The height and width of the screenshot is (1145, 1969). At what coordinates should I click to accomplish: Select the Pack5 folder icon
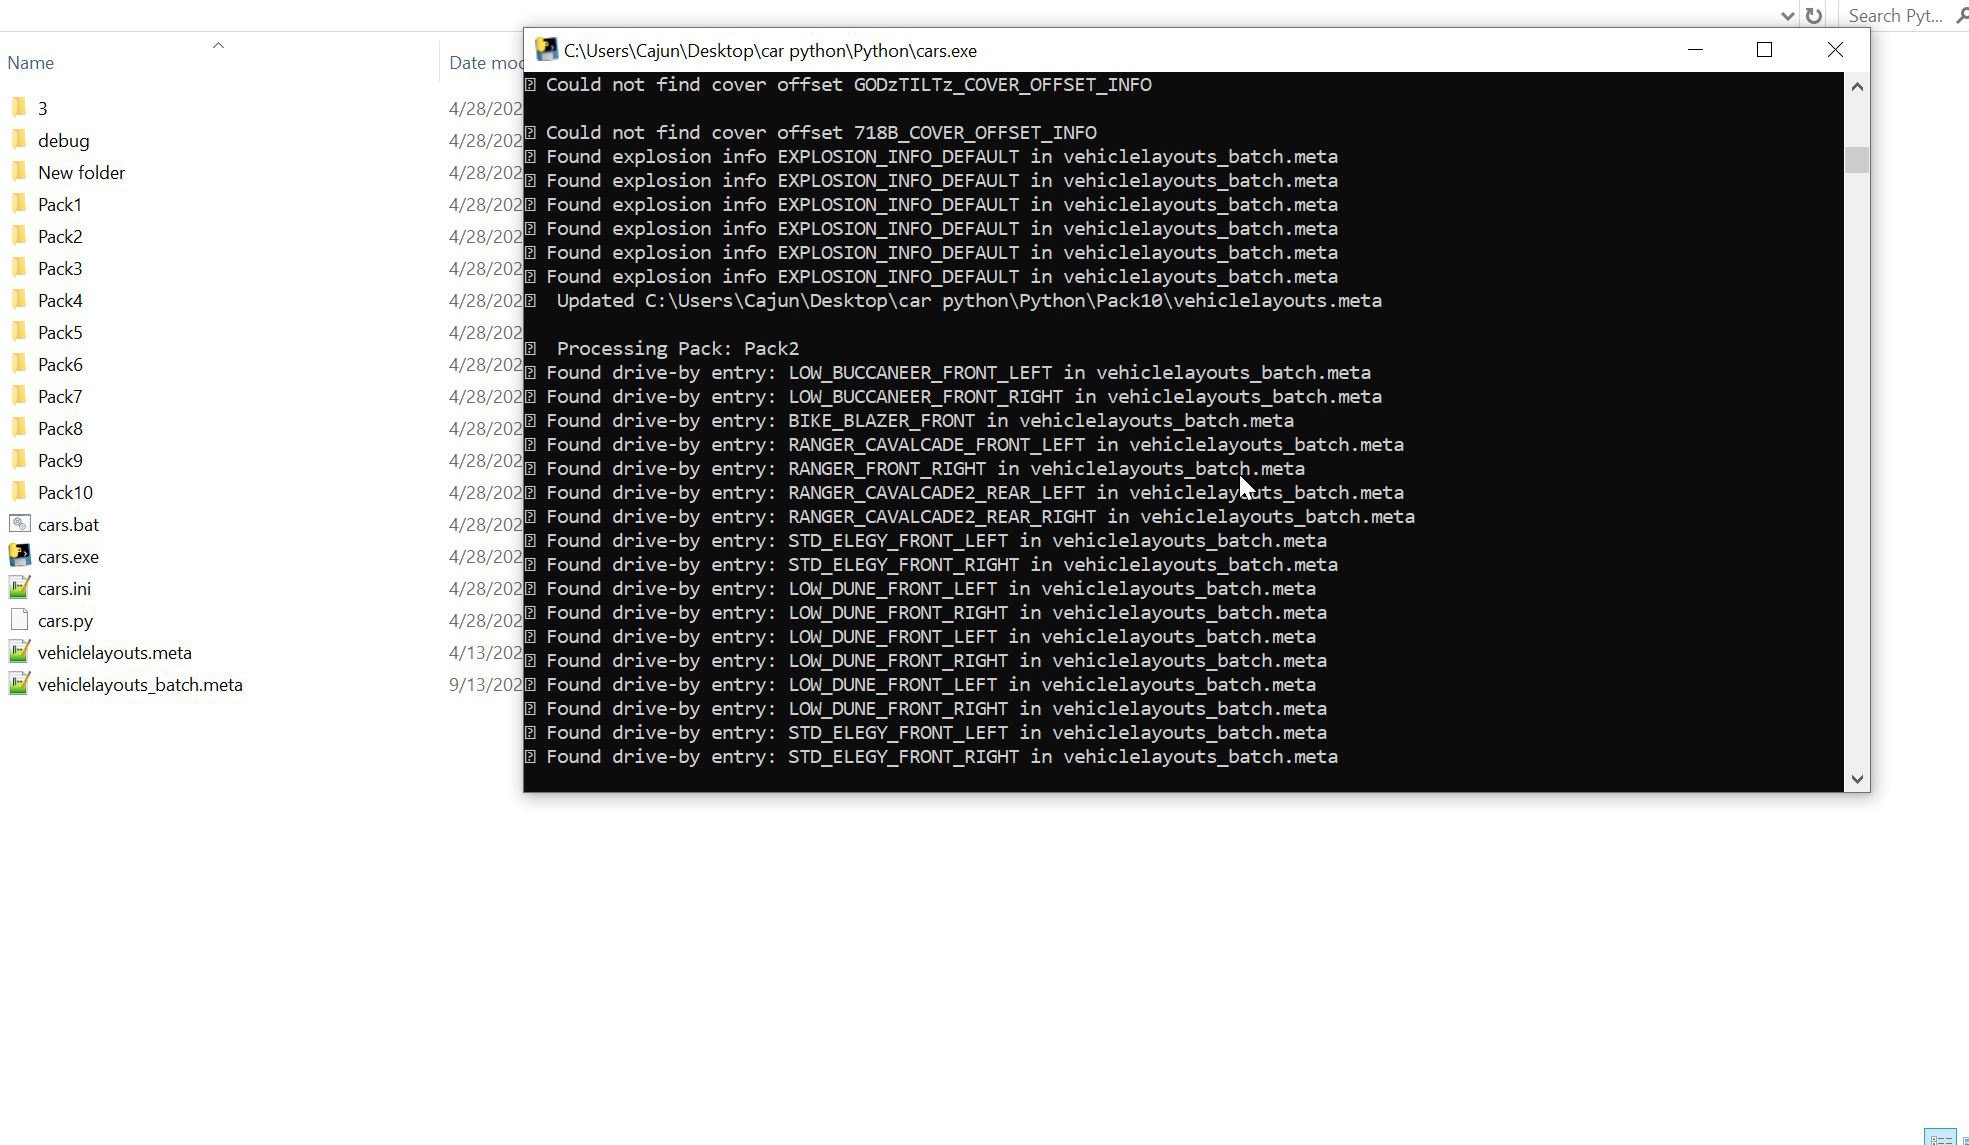point(19,332)
